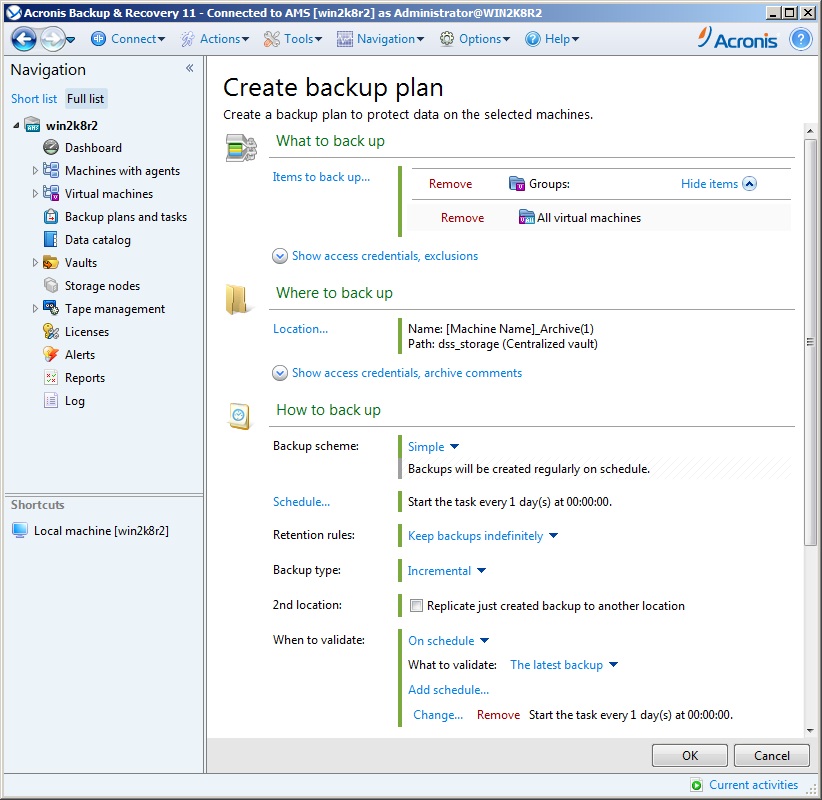Click the Add schedule link
822x800 pixels.
(448, 690)
